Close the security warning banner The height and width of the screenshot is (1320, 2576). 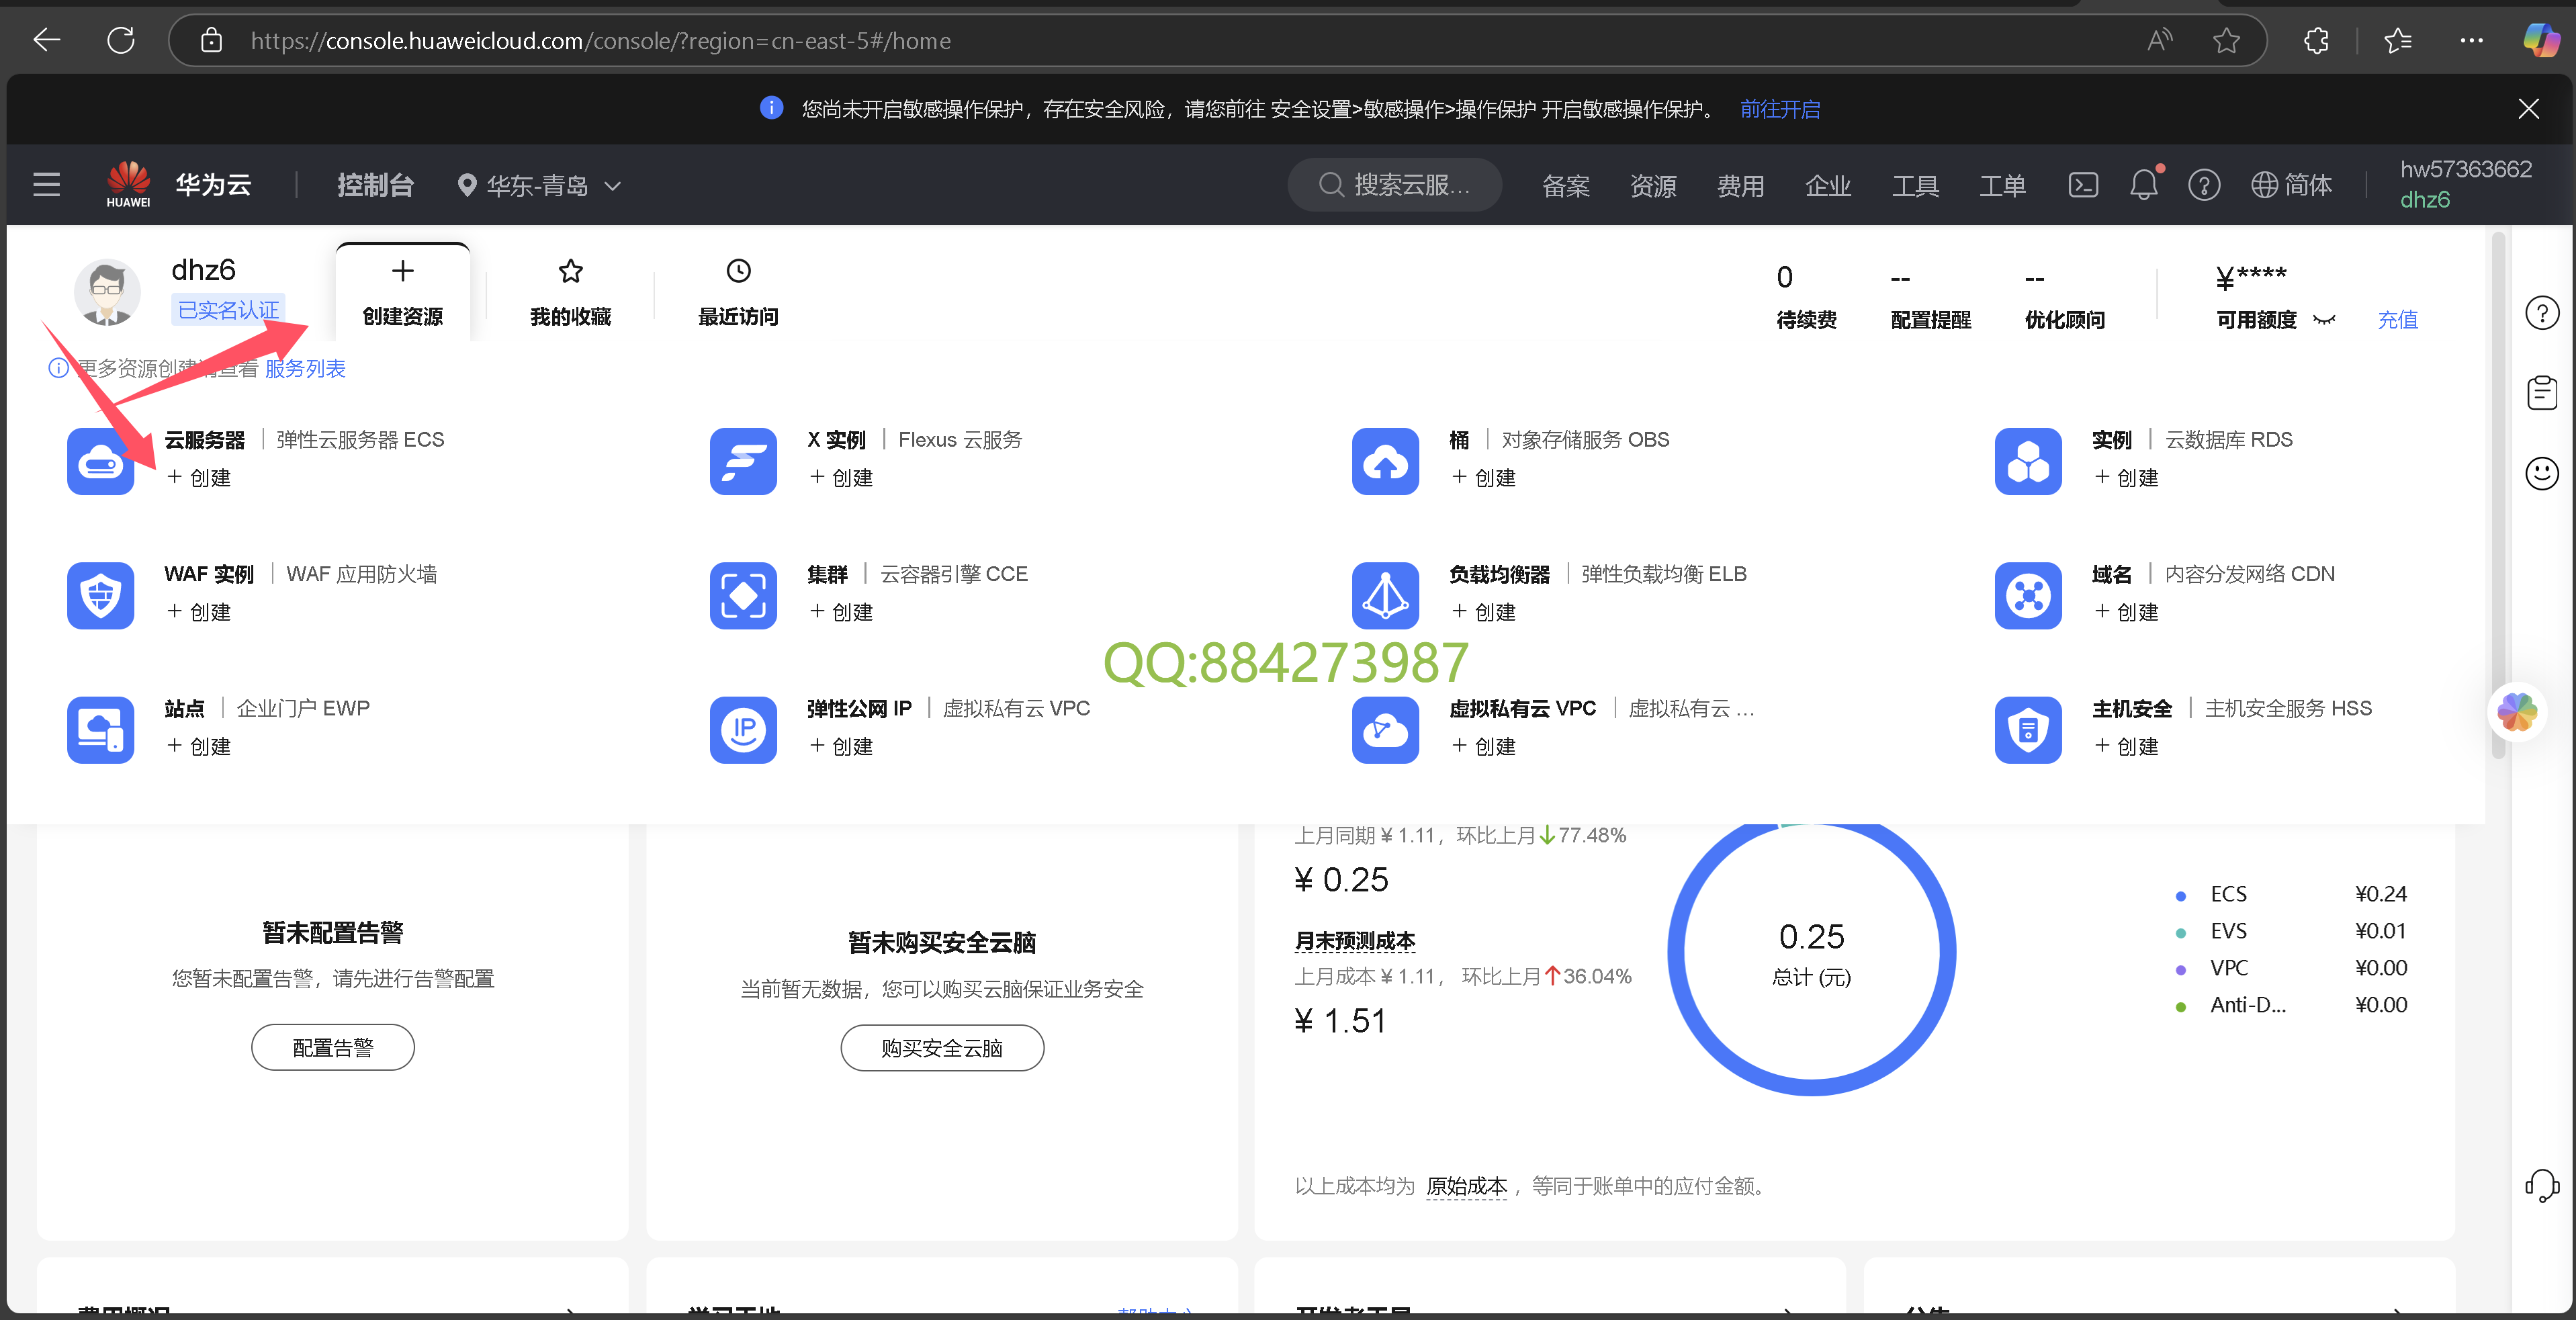click(2528, 109)
